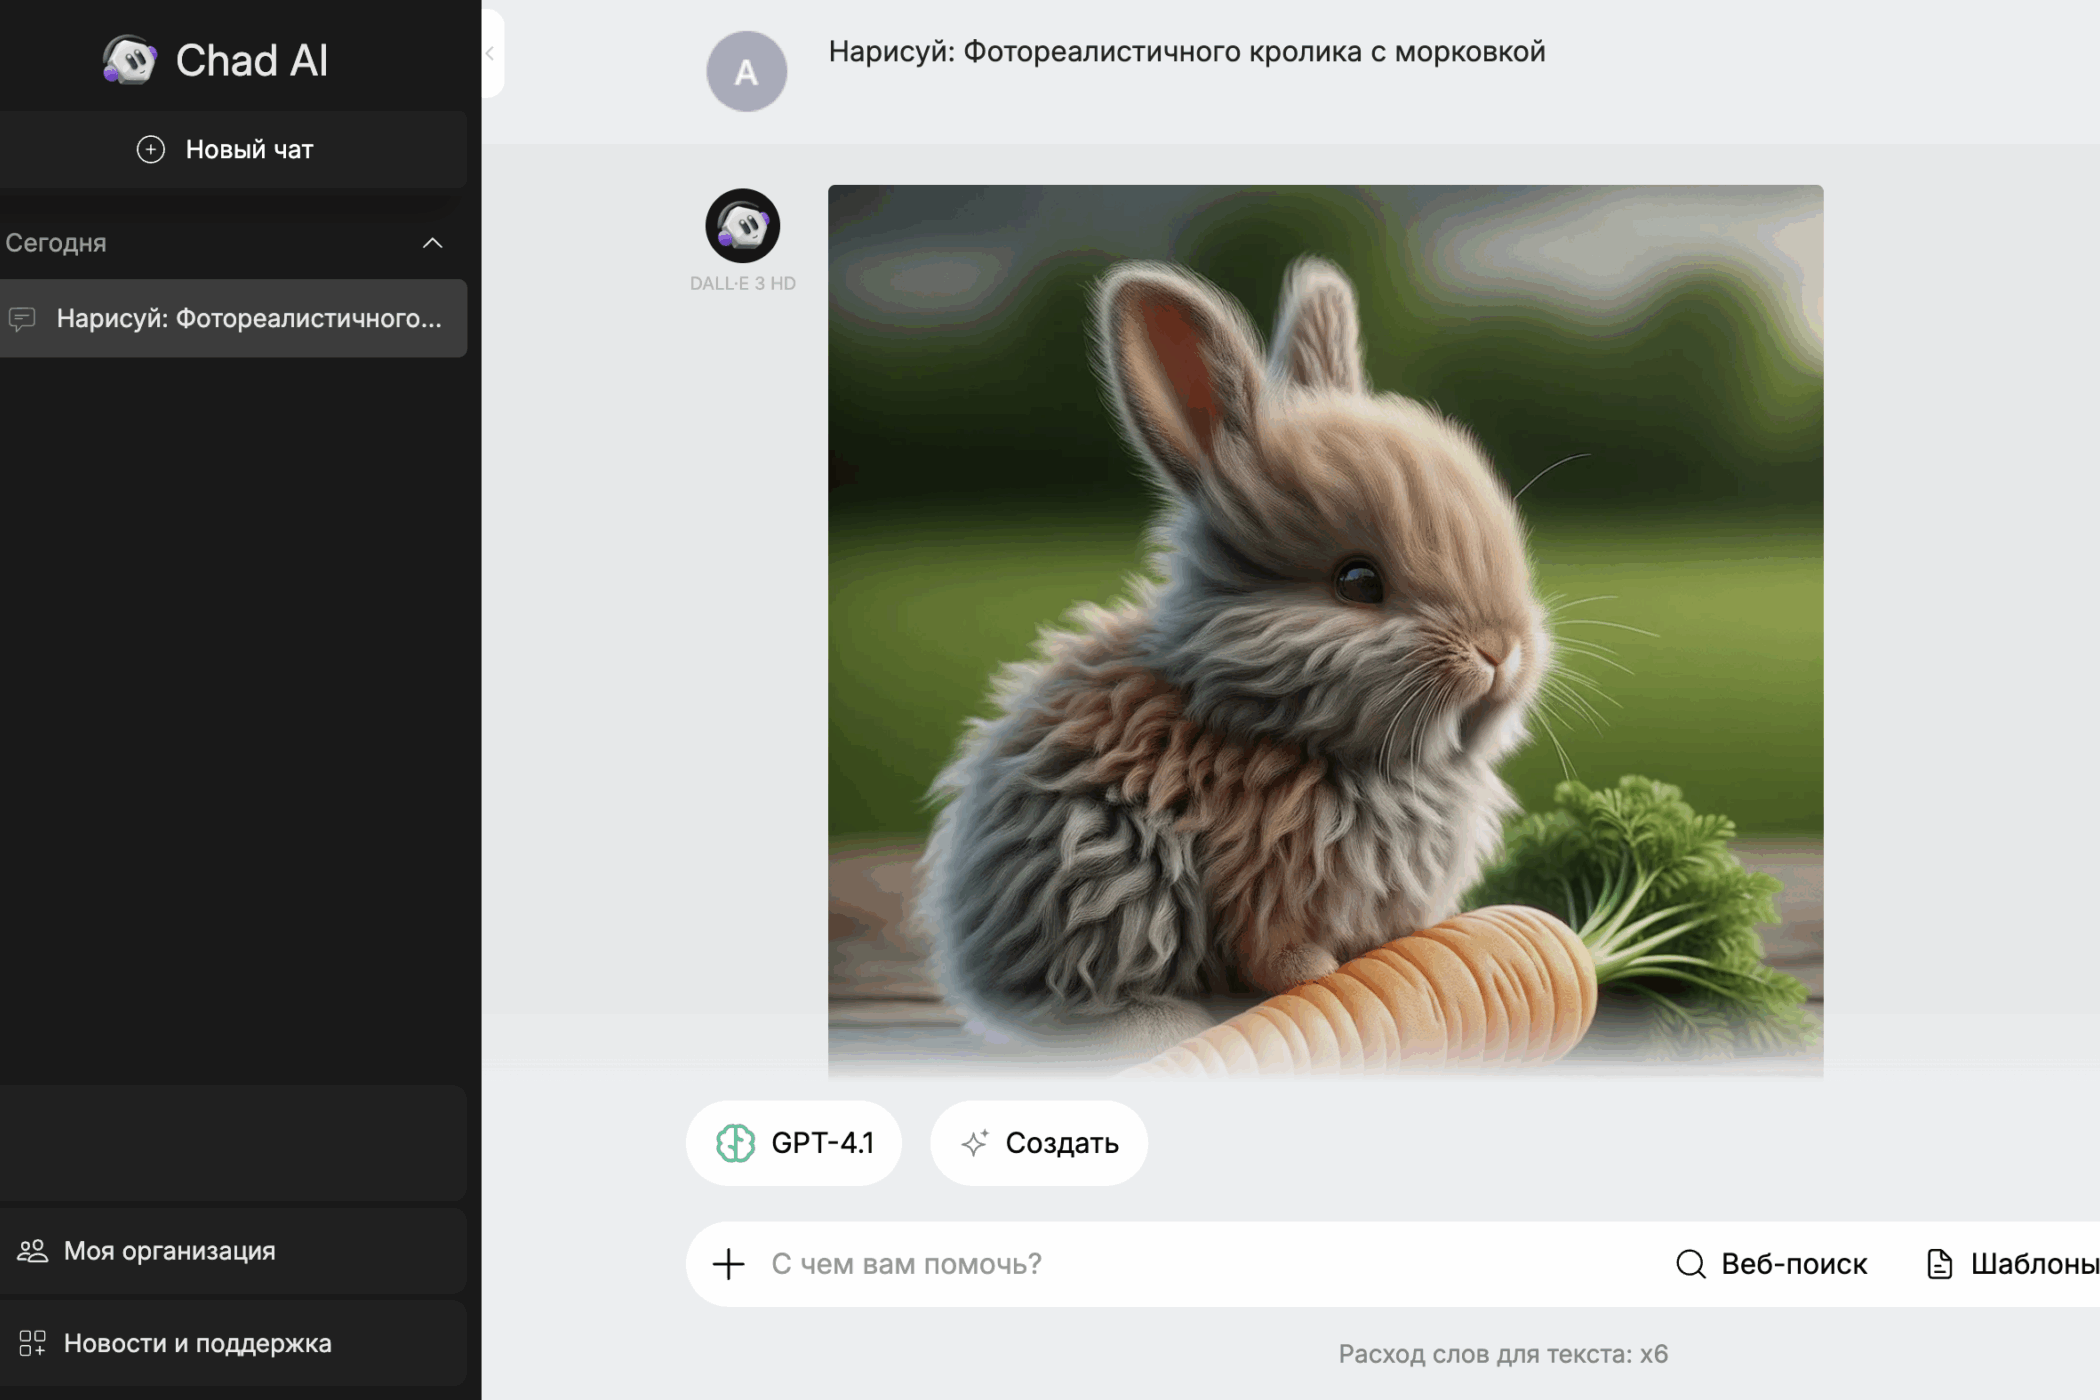Viewport: 2100px width, 1400px height.
Task: Click the chat bubble icon beside the conversation
Action: (x=22, y=319)
